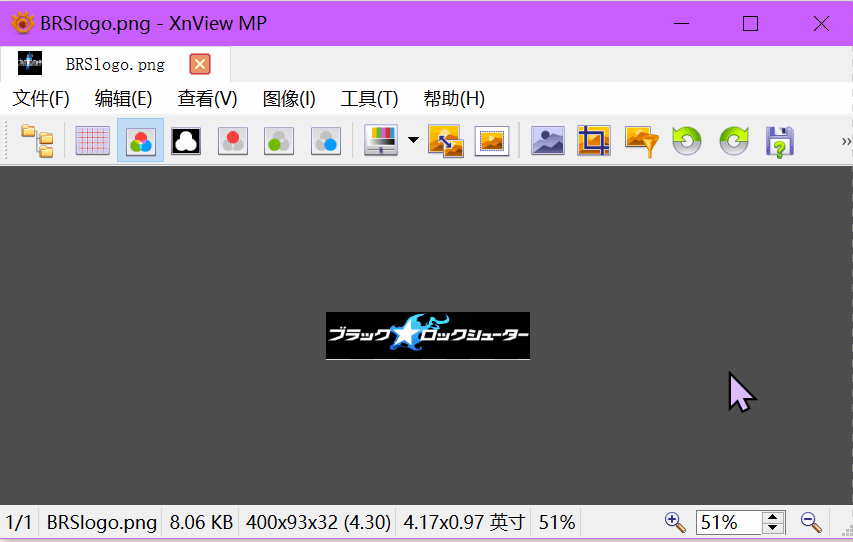Click the 51% status bar zoom text
This screenshot has width=853, height=542.
(557, 522)
